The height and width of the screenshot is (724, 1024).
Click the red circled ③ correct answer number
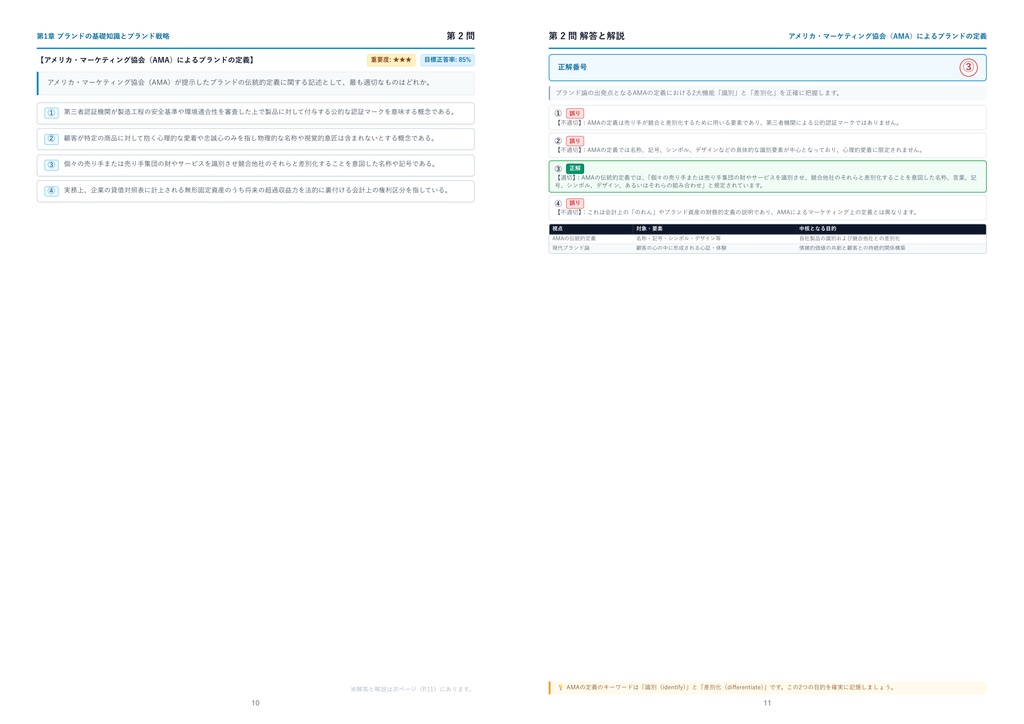tap(968, 67)
